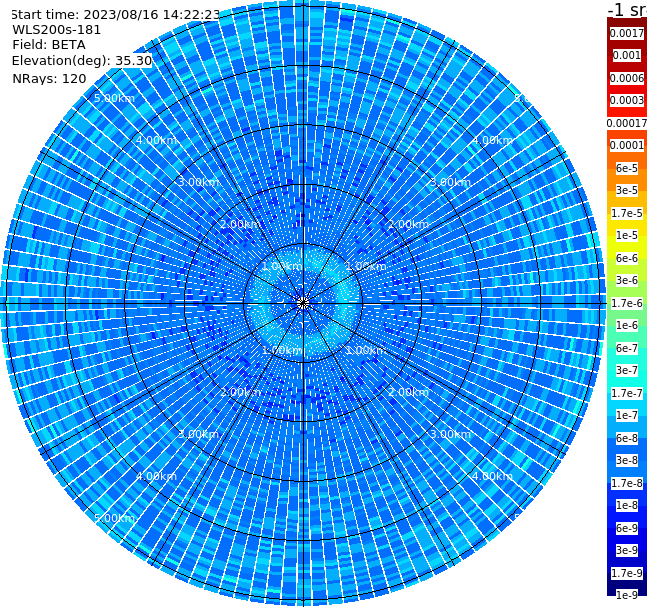Screen dimensions: 647x607
Task: Click the 0.0001 colorbar label
Action: click(627, 145)
